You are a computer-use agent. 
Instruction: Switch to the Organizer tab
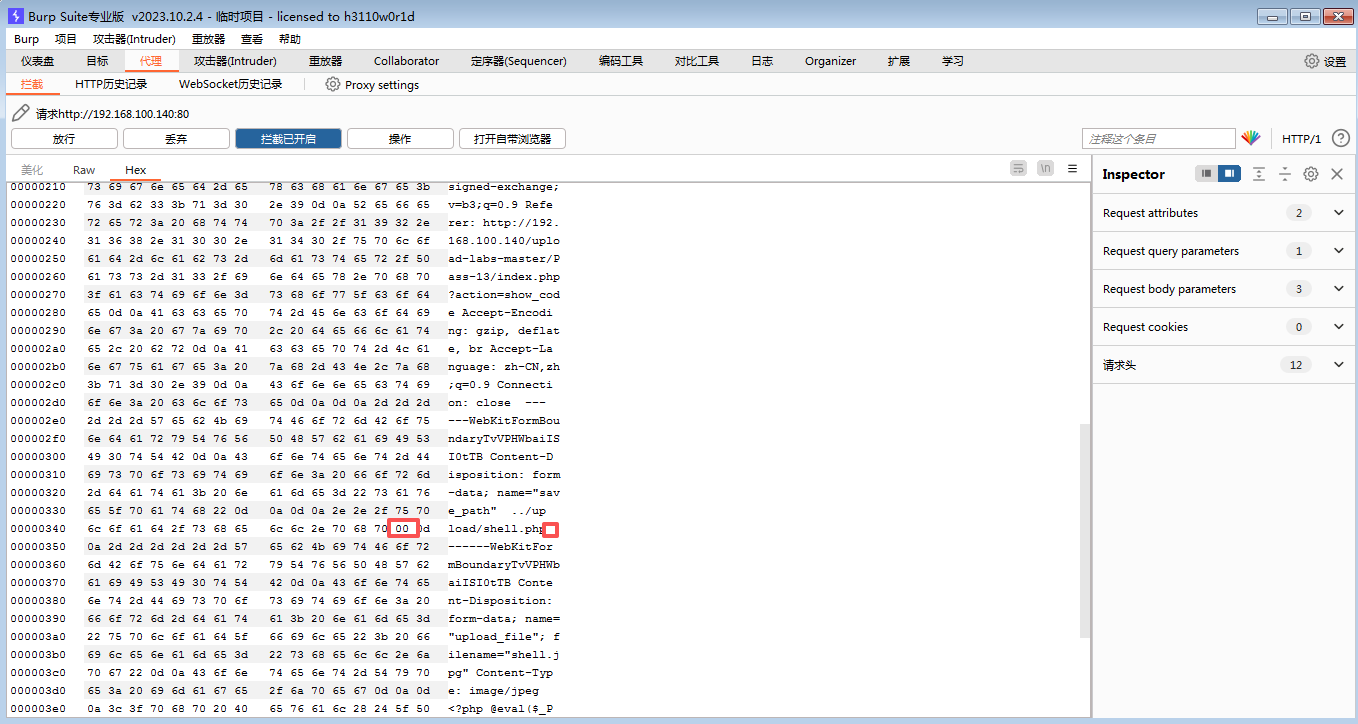[831, 61]
